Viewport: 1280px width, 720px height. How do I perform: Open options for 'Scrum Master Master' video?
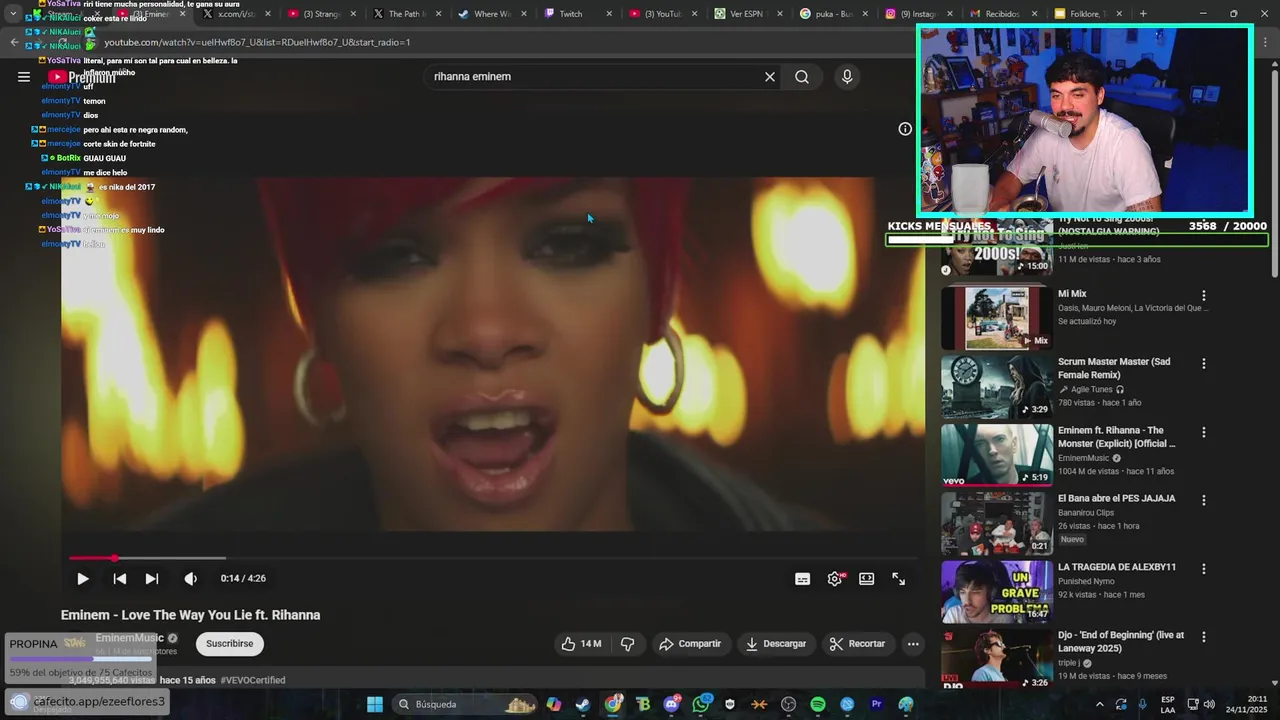pos(1204,364)
